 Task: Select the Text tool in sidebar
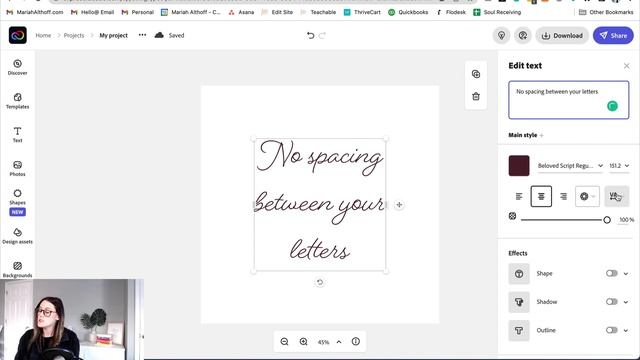[18, 135]
